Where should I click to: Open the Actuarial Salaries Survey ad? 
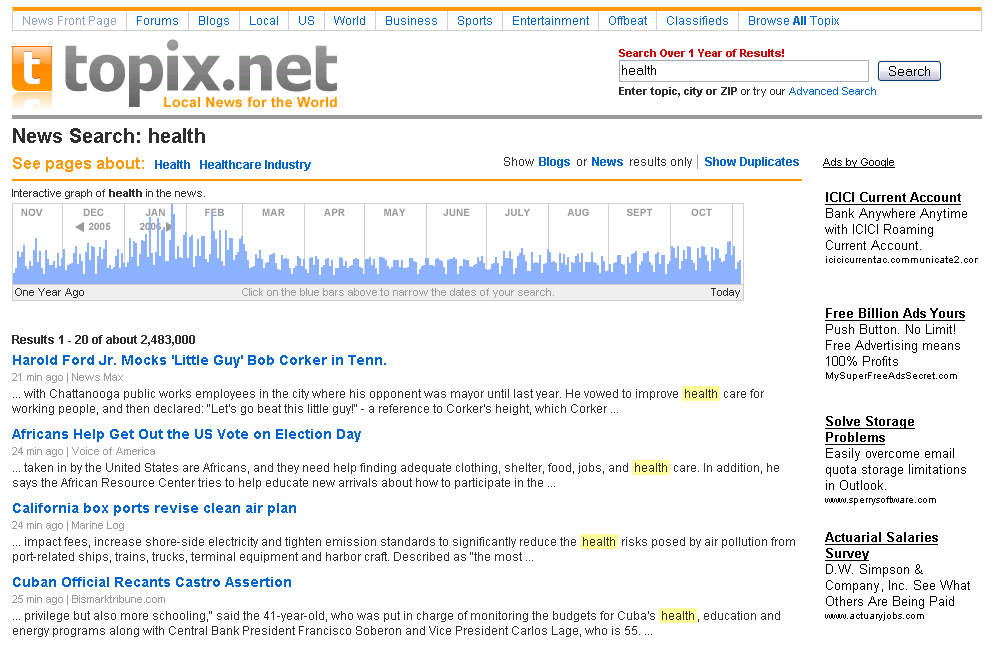tap(881, 545)
